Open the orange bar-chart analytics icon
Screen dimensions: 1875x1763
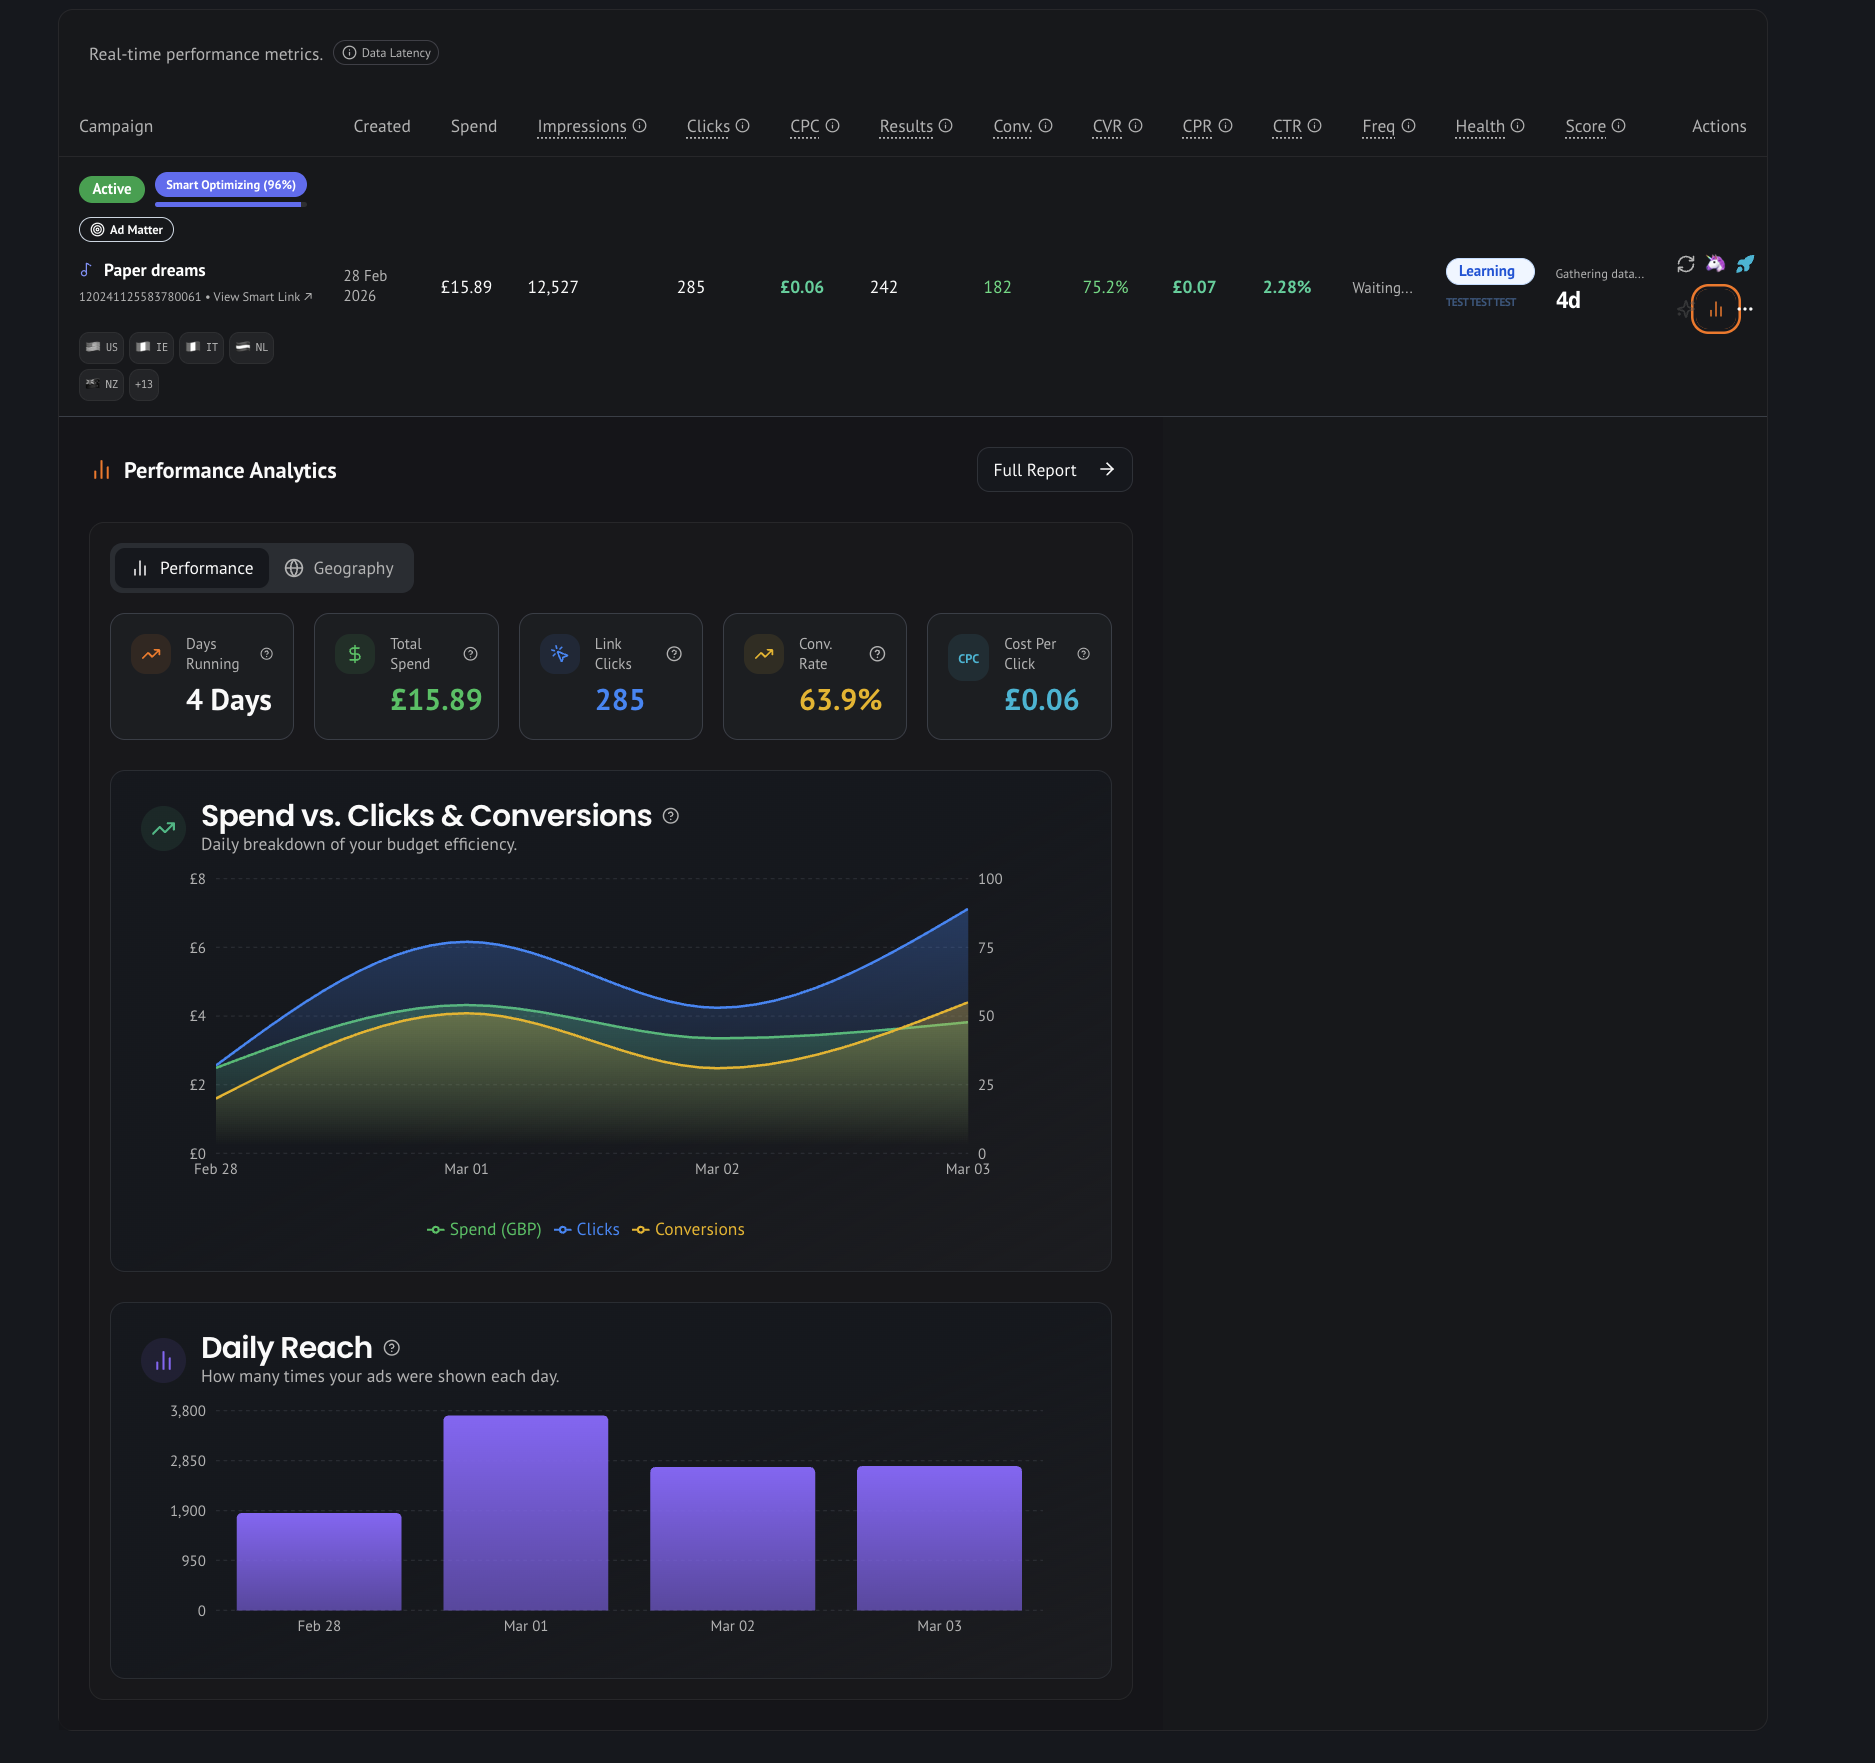pos(1716,310)
